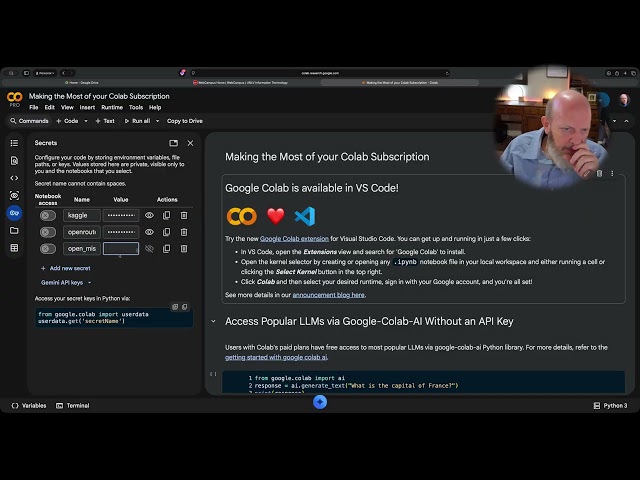The image size is (640, 480).
Task: Delete the open_mis secret
Action: (x=184, y=249)
